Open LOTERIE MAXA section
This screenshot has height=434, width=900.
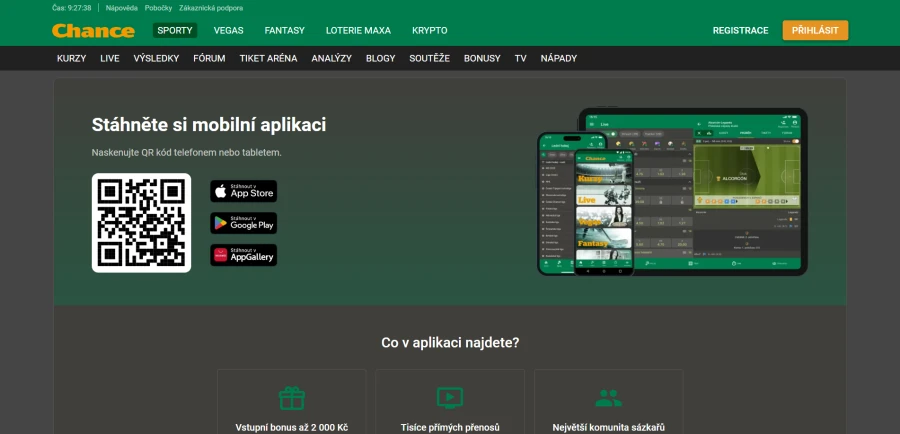358,30
